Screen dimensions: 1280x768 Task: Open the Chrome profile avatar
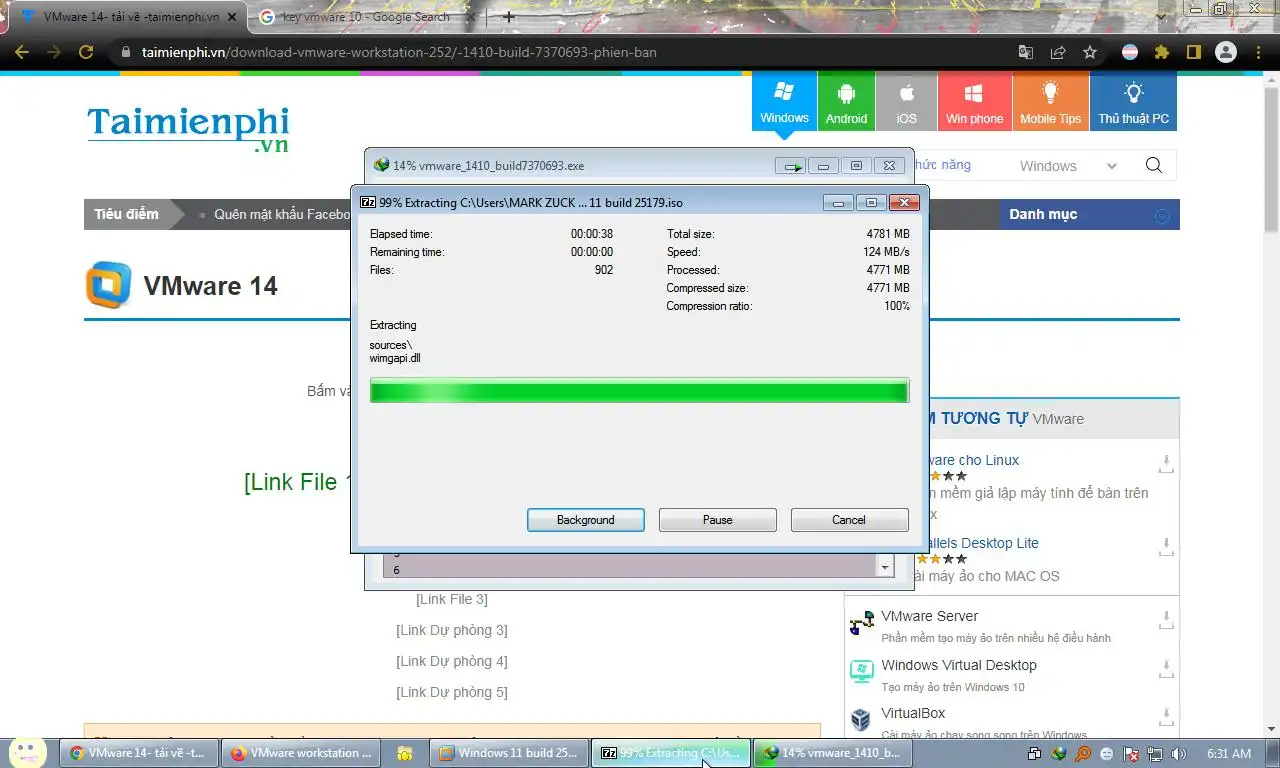tap(1226, 52)
